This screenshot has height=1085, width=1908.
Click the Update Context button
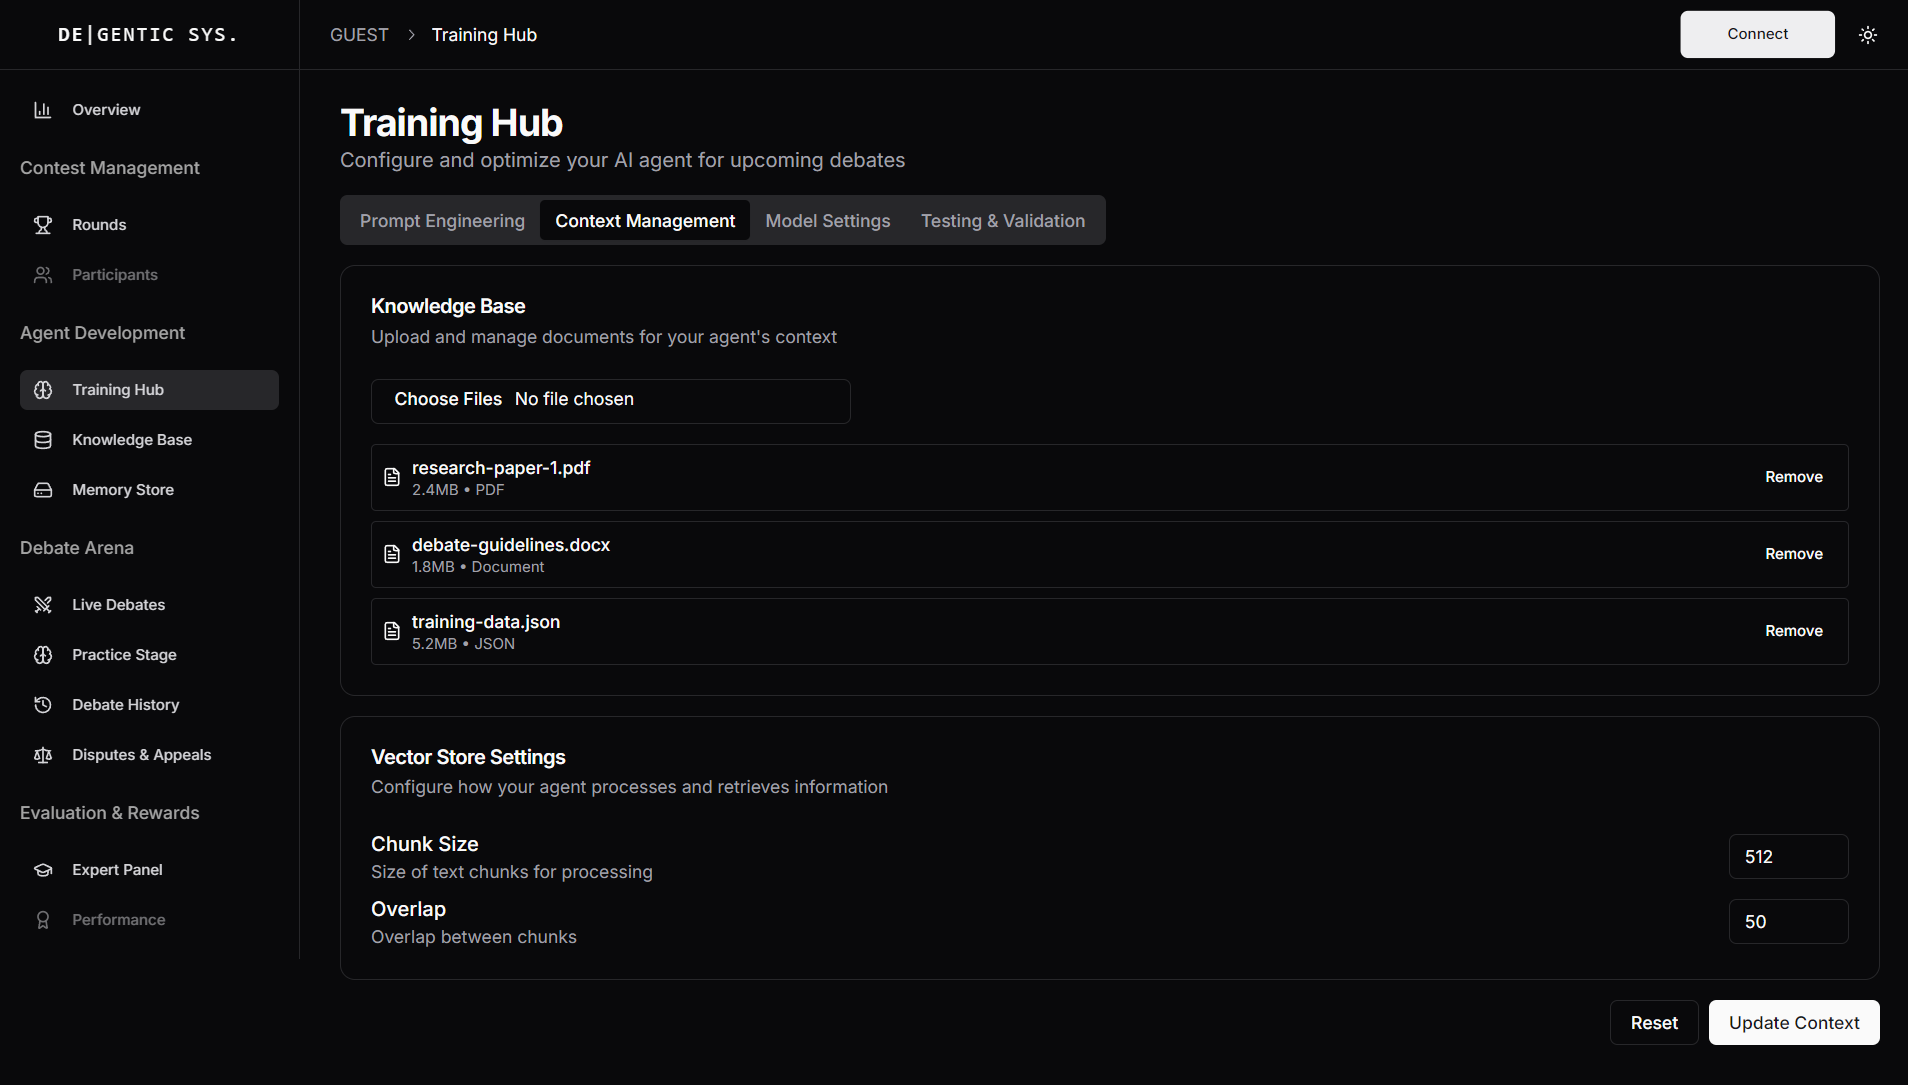[x=1793, y=1023]
